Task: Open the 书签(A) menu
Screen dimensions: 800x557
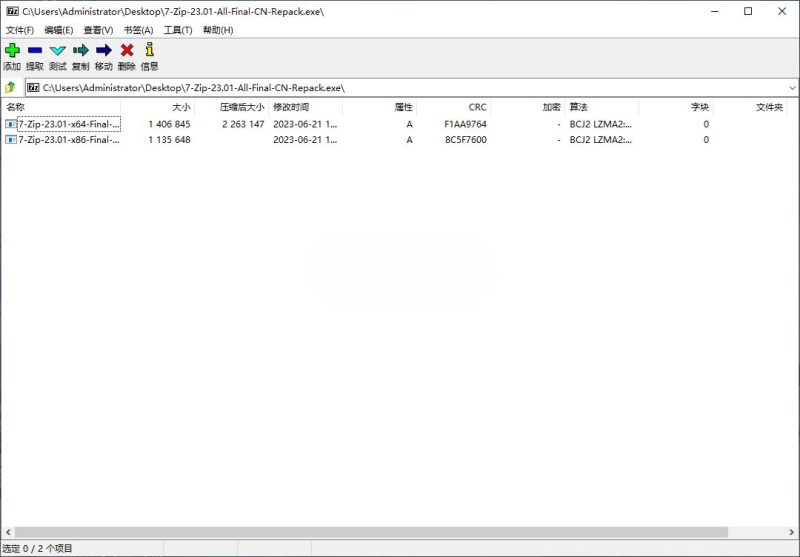Action: [138, 30]
